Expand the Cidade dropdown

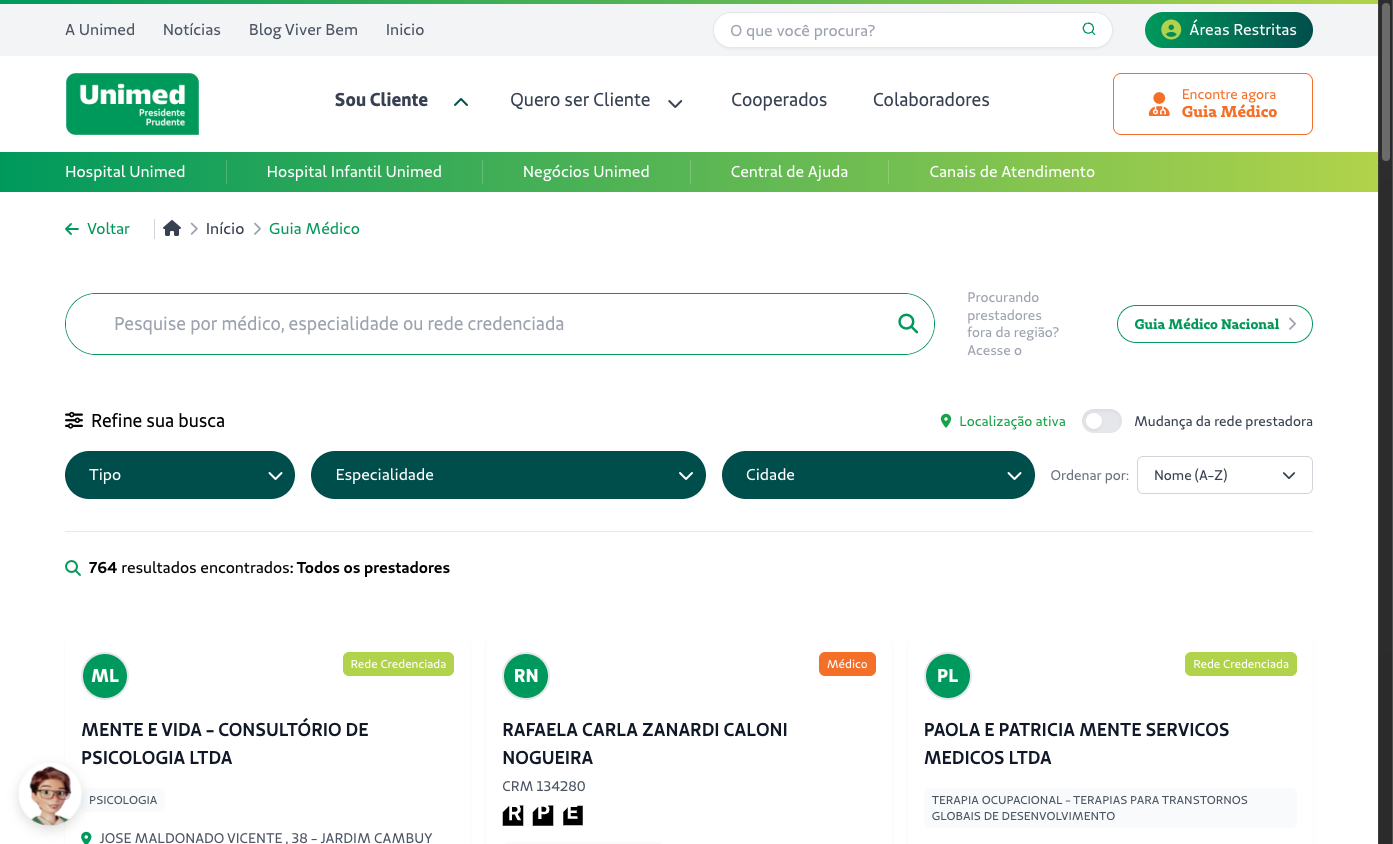877,474
